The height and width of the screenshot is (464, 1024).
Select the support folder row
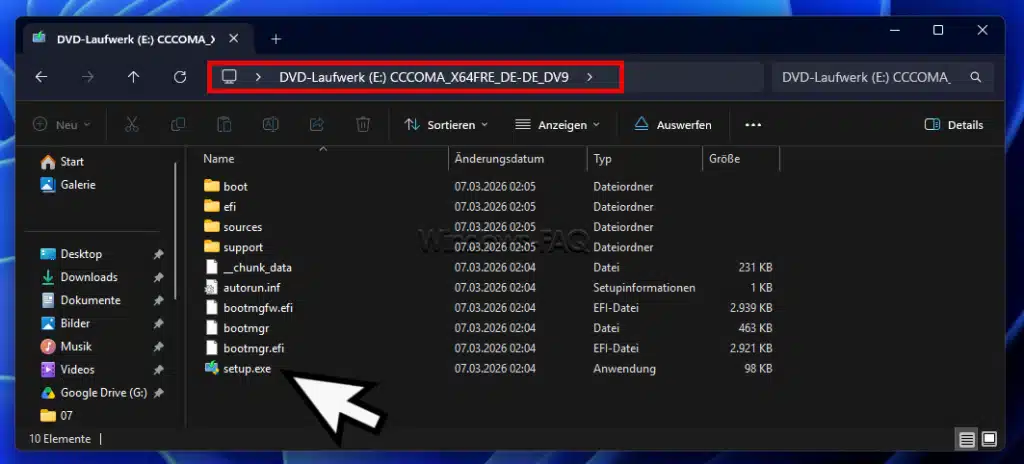click(488, 247)
